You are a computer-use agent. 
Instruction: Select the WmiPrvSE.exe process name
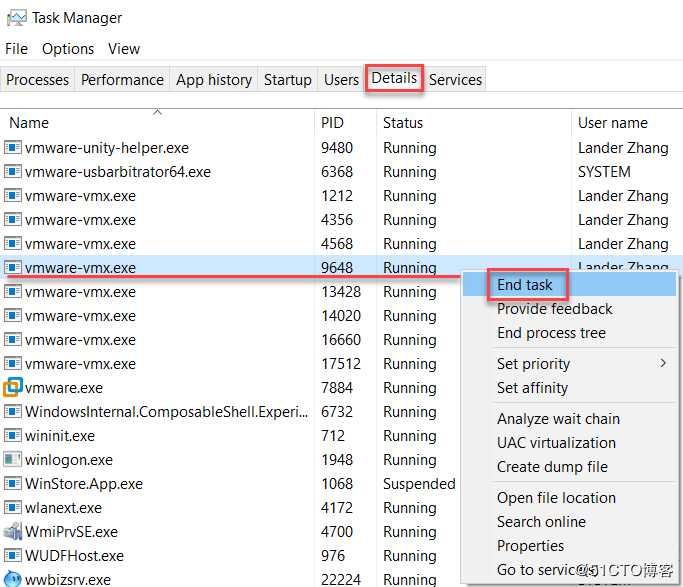[71, 531]
